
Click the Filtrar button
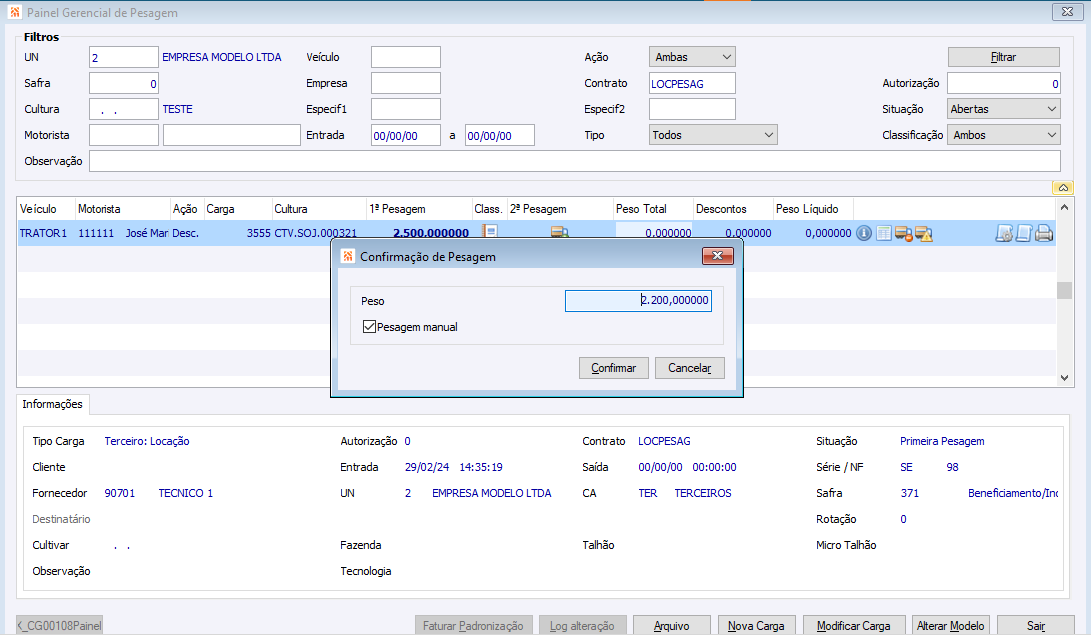pos(1003,57)
